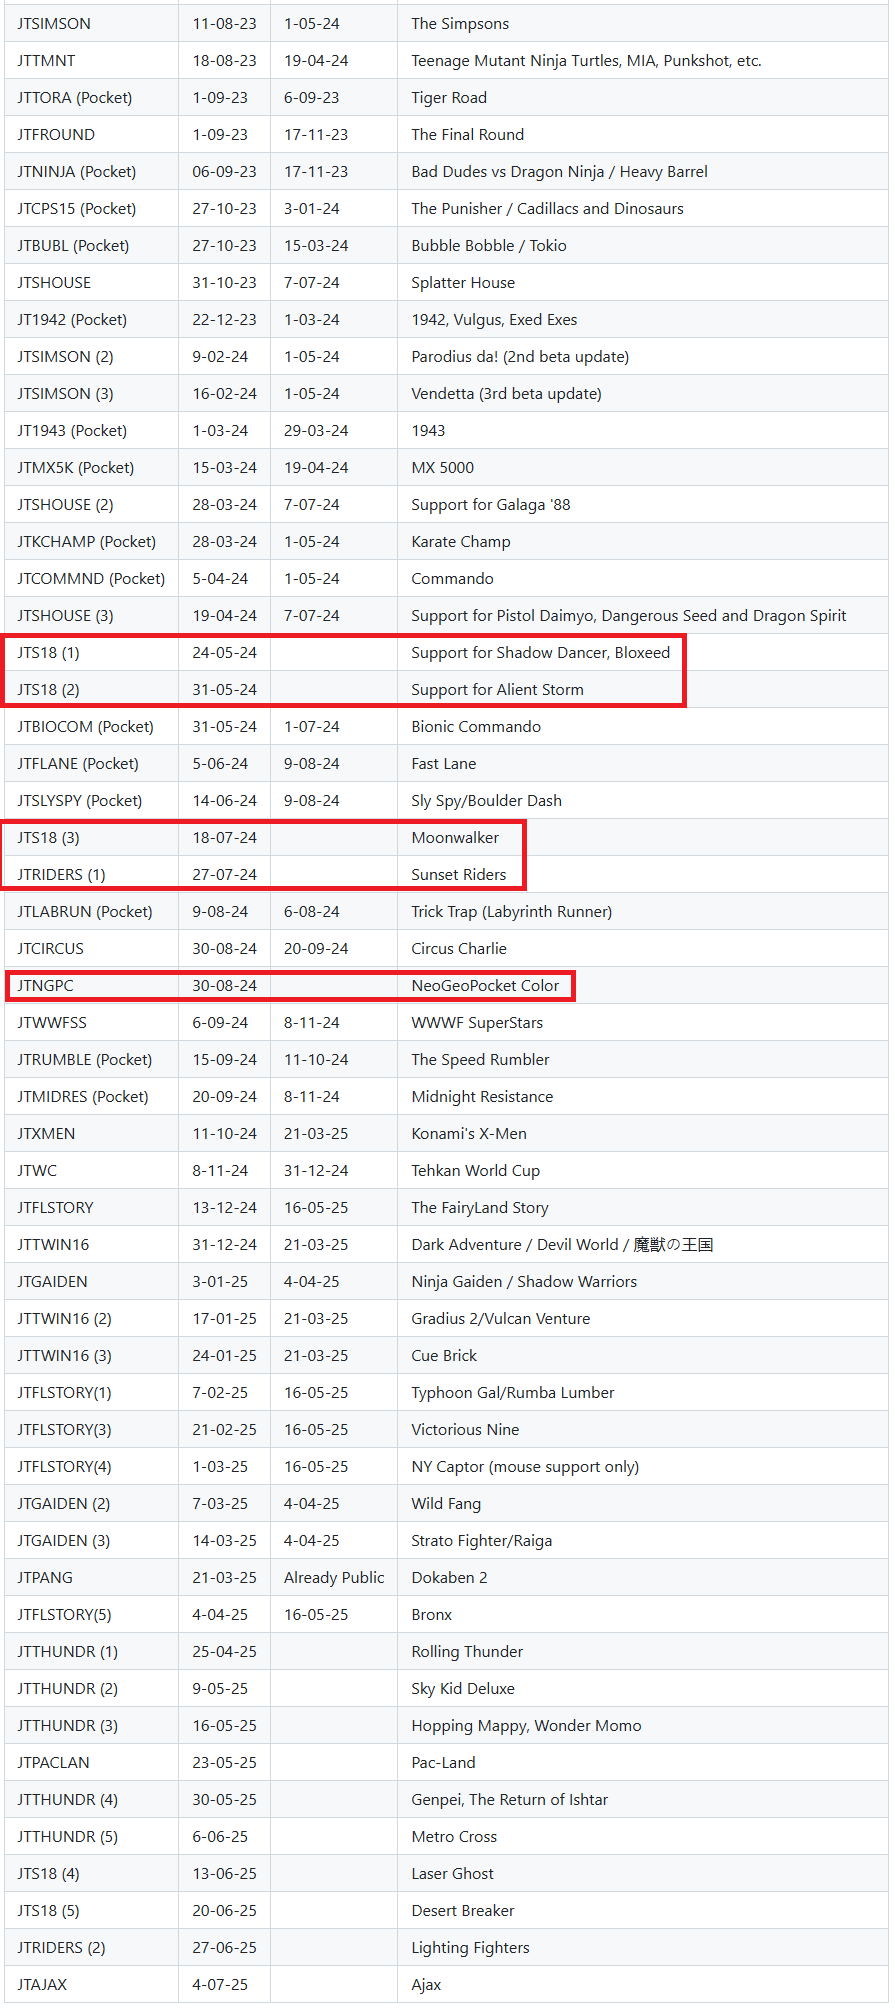The height and width of the screenshot is (2014, 895).
Task: Click 'Tehkan World Cup' text
Action: pyautogui.click(x=475, y=1171)
